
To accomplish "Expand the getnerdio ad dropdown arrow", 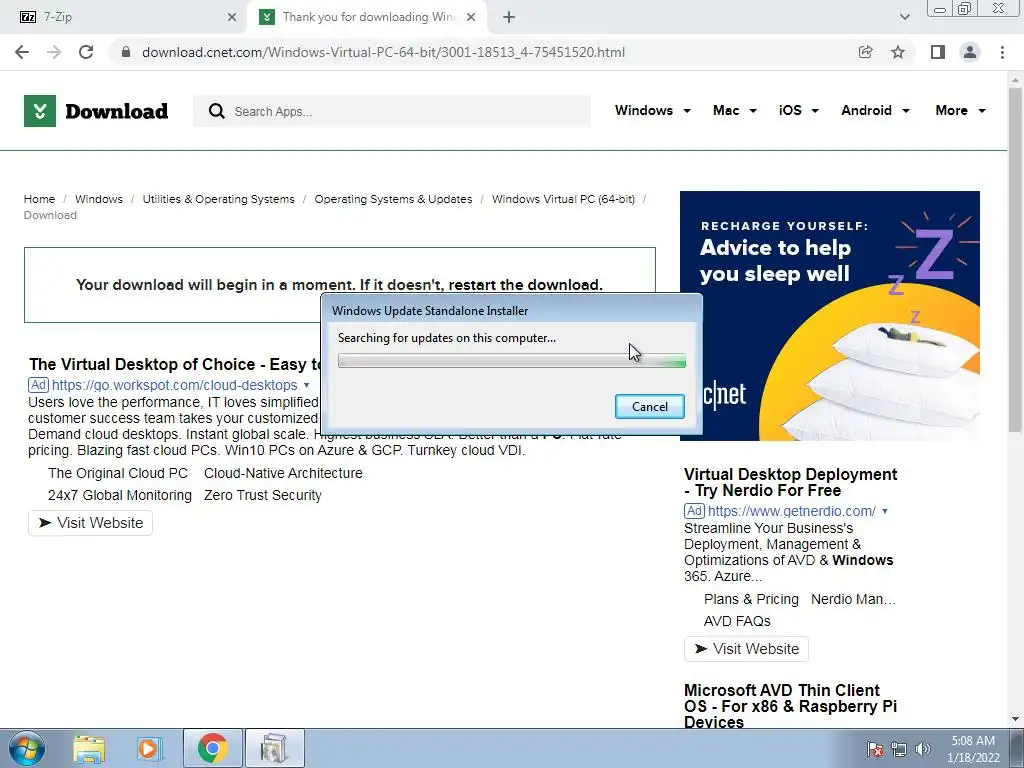I will 885,511.
